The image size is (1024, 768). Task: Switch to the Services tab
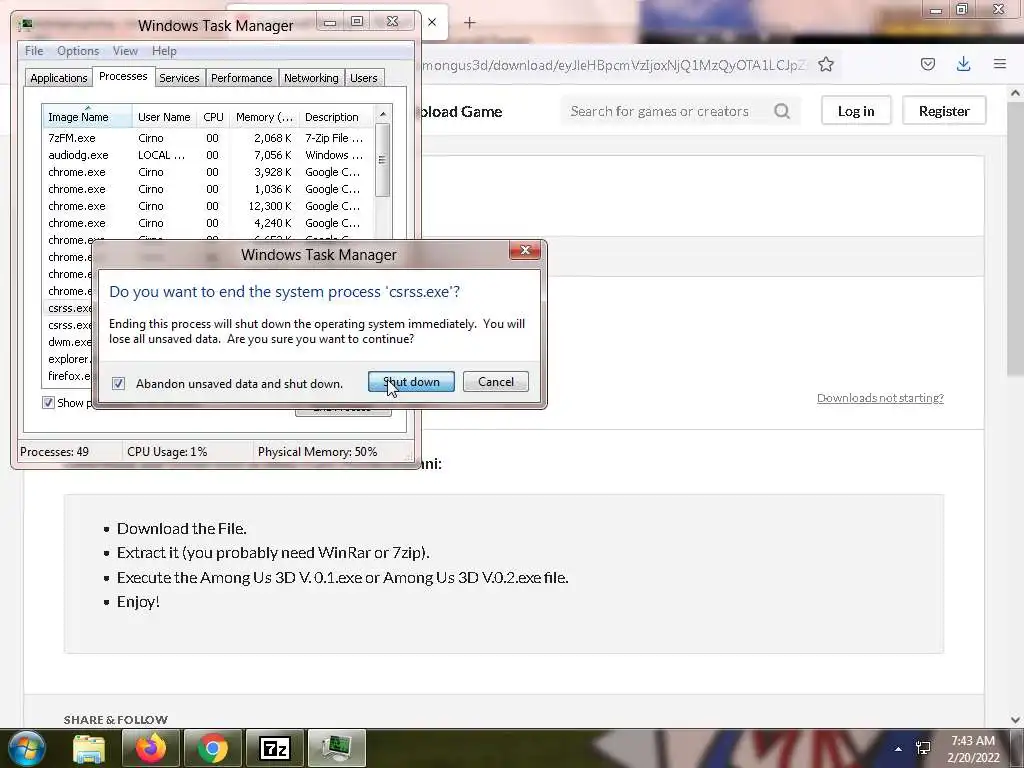tap(179, 78)
